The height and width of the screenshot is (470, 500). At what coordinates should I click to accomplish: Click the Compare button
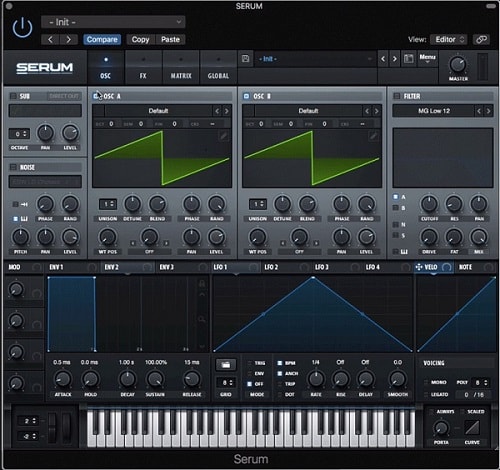pos(102,40)
